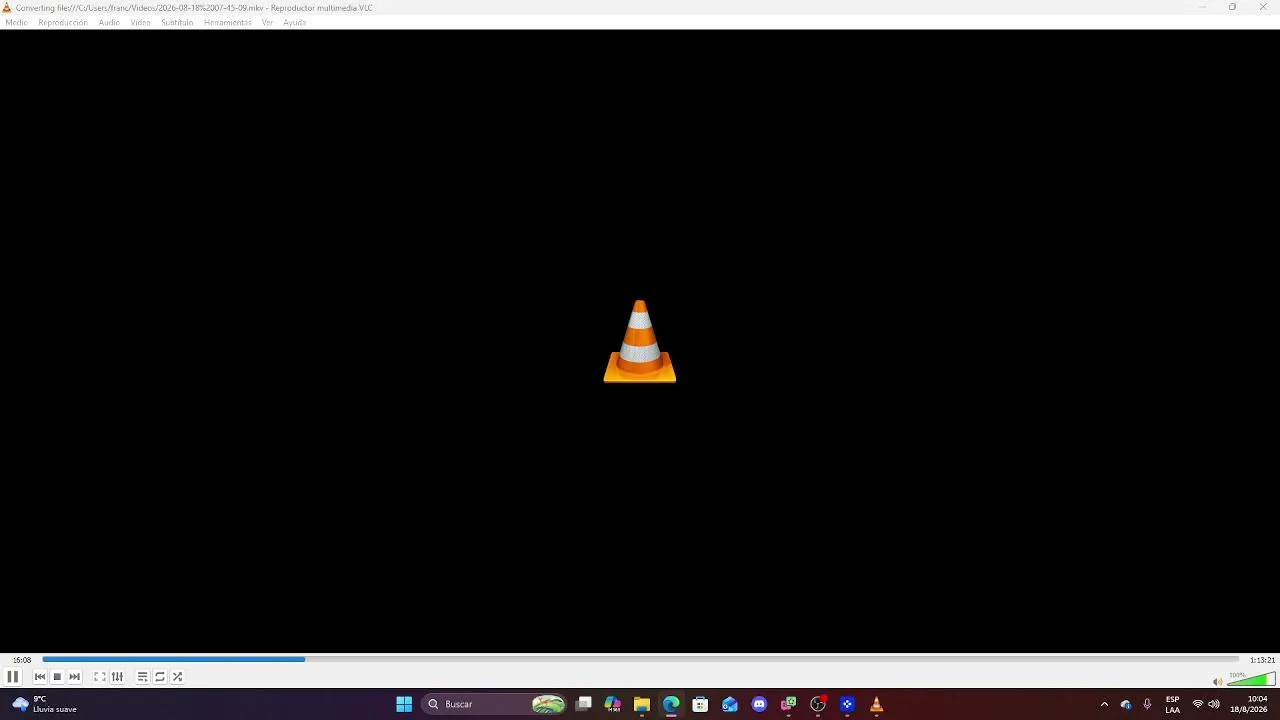This screenshot has height=720, width=1280.
Task: Toggle the playlist view
Action: [142, 677]
